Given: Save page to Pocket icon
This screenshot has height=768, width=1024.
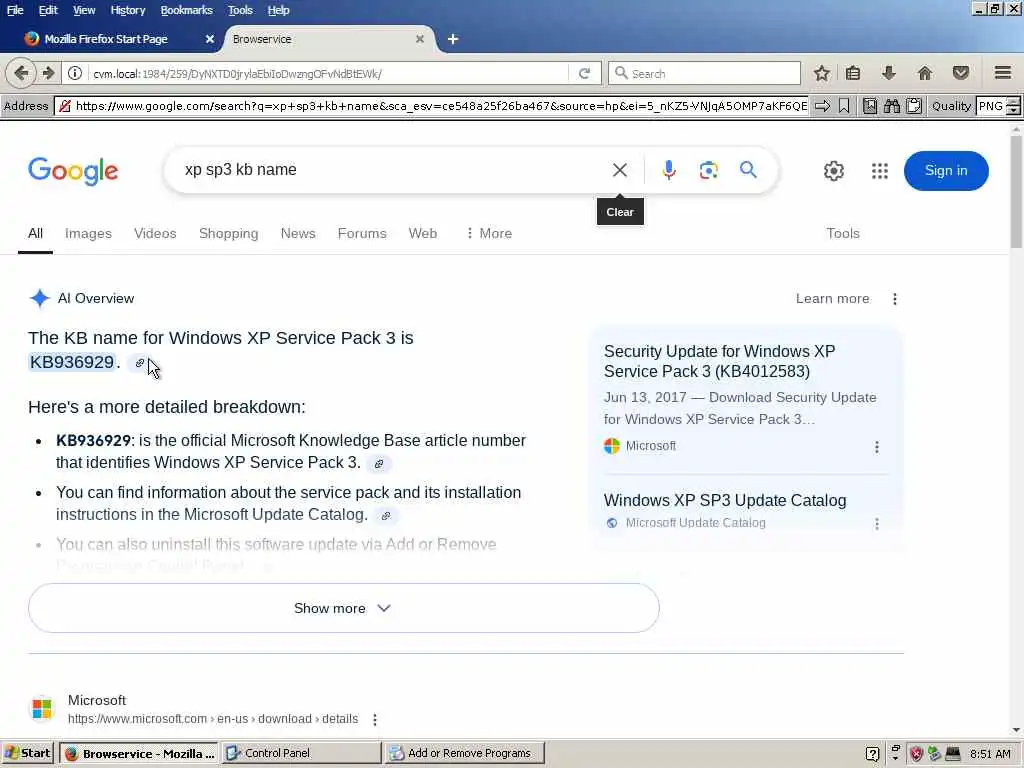Looking at the screenshot, I should [x=960, y=73].
